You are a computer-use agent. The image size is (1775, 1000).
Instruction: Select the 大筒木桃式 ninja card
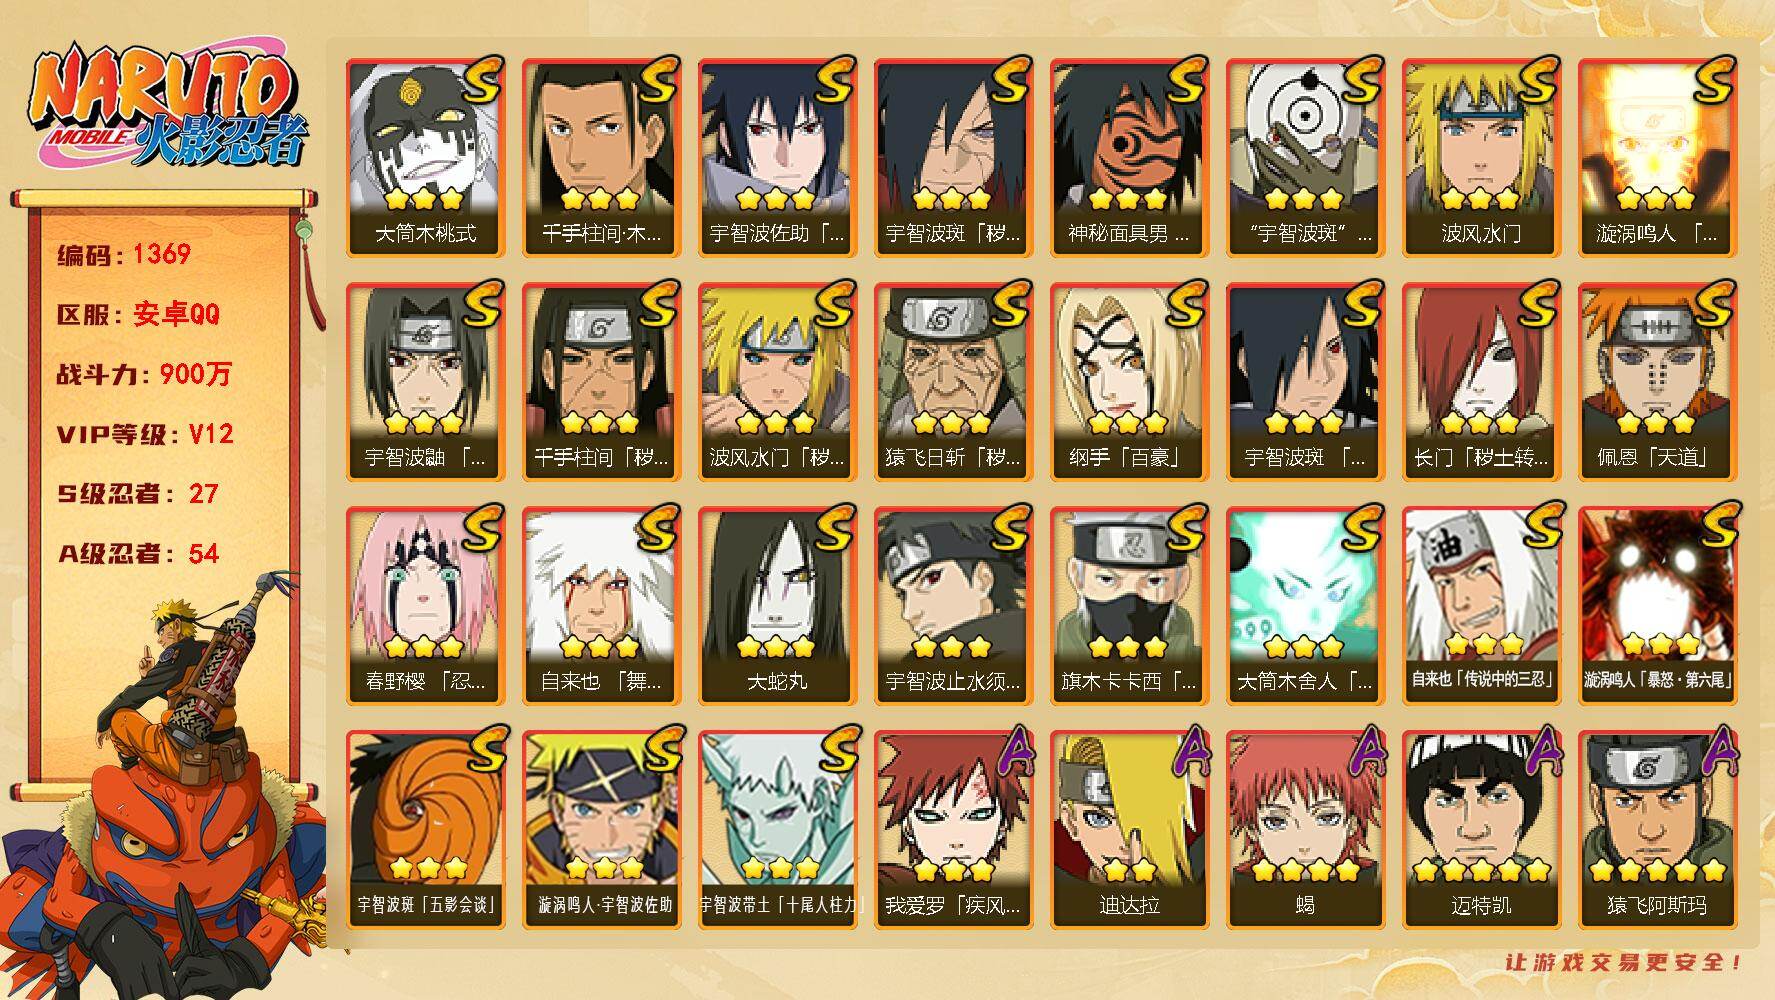pyautogui.click(x=425, y=158)
